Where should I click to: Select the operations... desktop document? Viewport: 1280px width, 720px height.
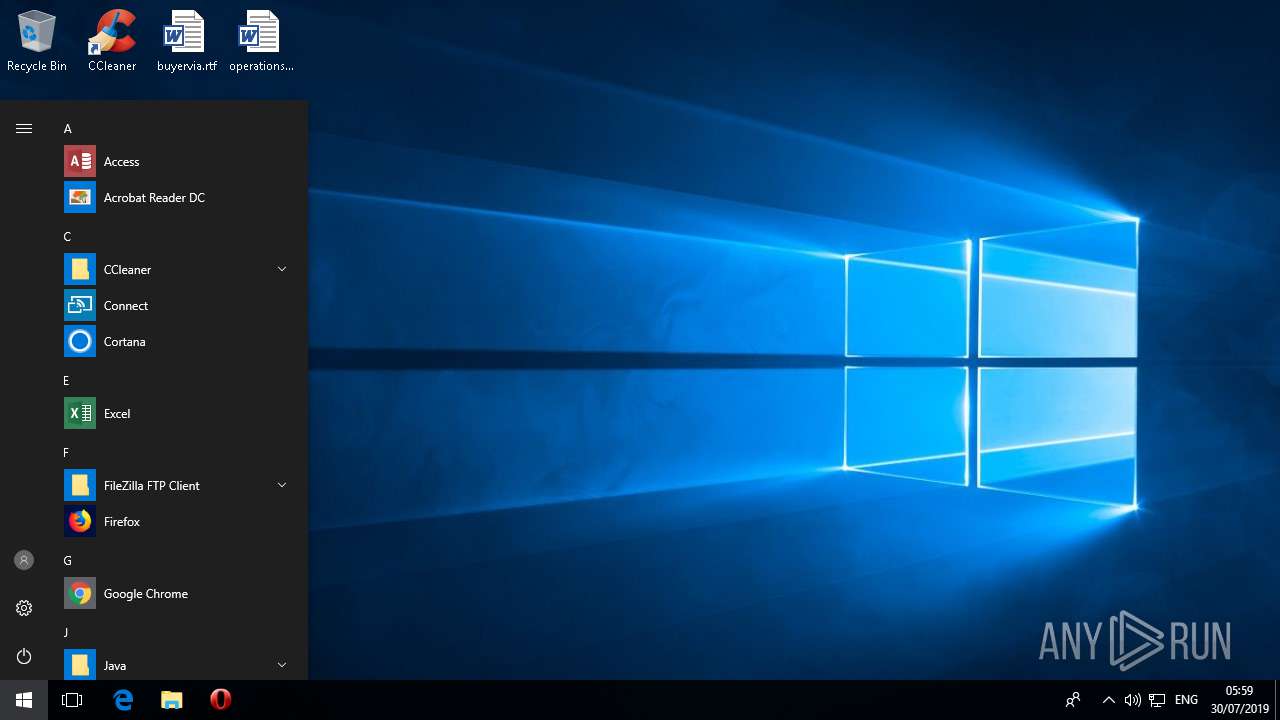click(x=261, y=42)
